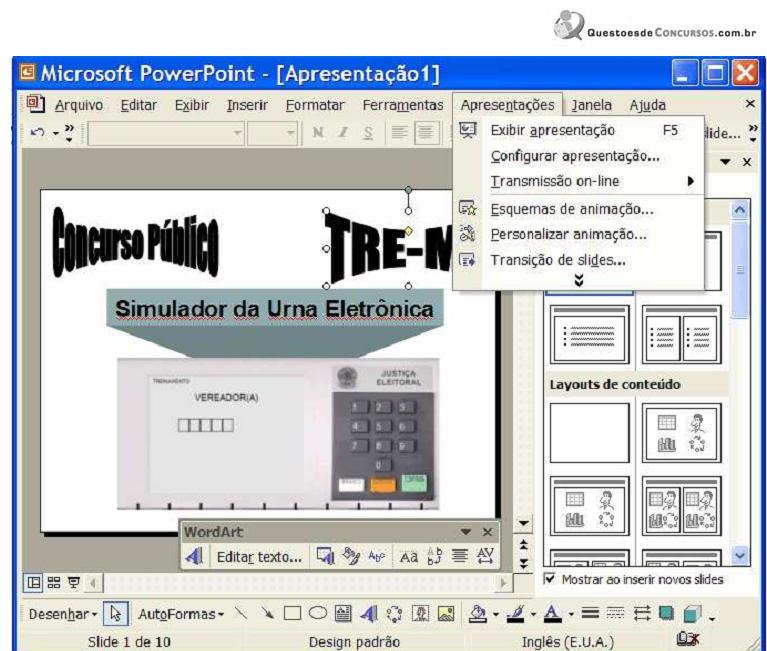Switch to Normal view icon
Viewport: 767px width, 651px height.
click(33, 583)
